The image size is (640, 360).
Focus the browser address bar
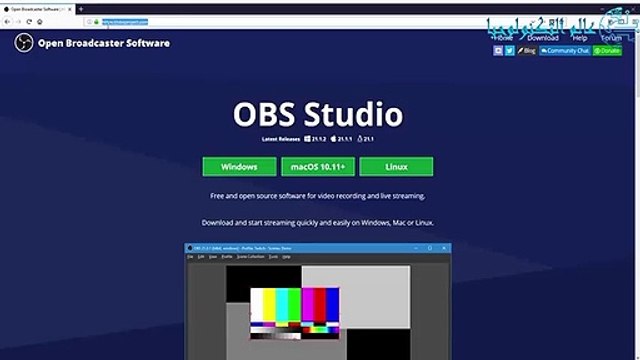pos(286,22)
